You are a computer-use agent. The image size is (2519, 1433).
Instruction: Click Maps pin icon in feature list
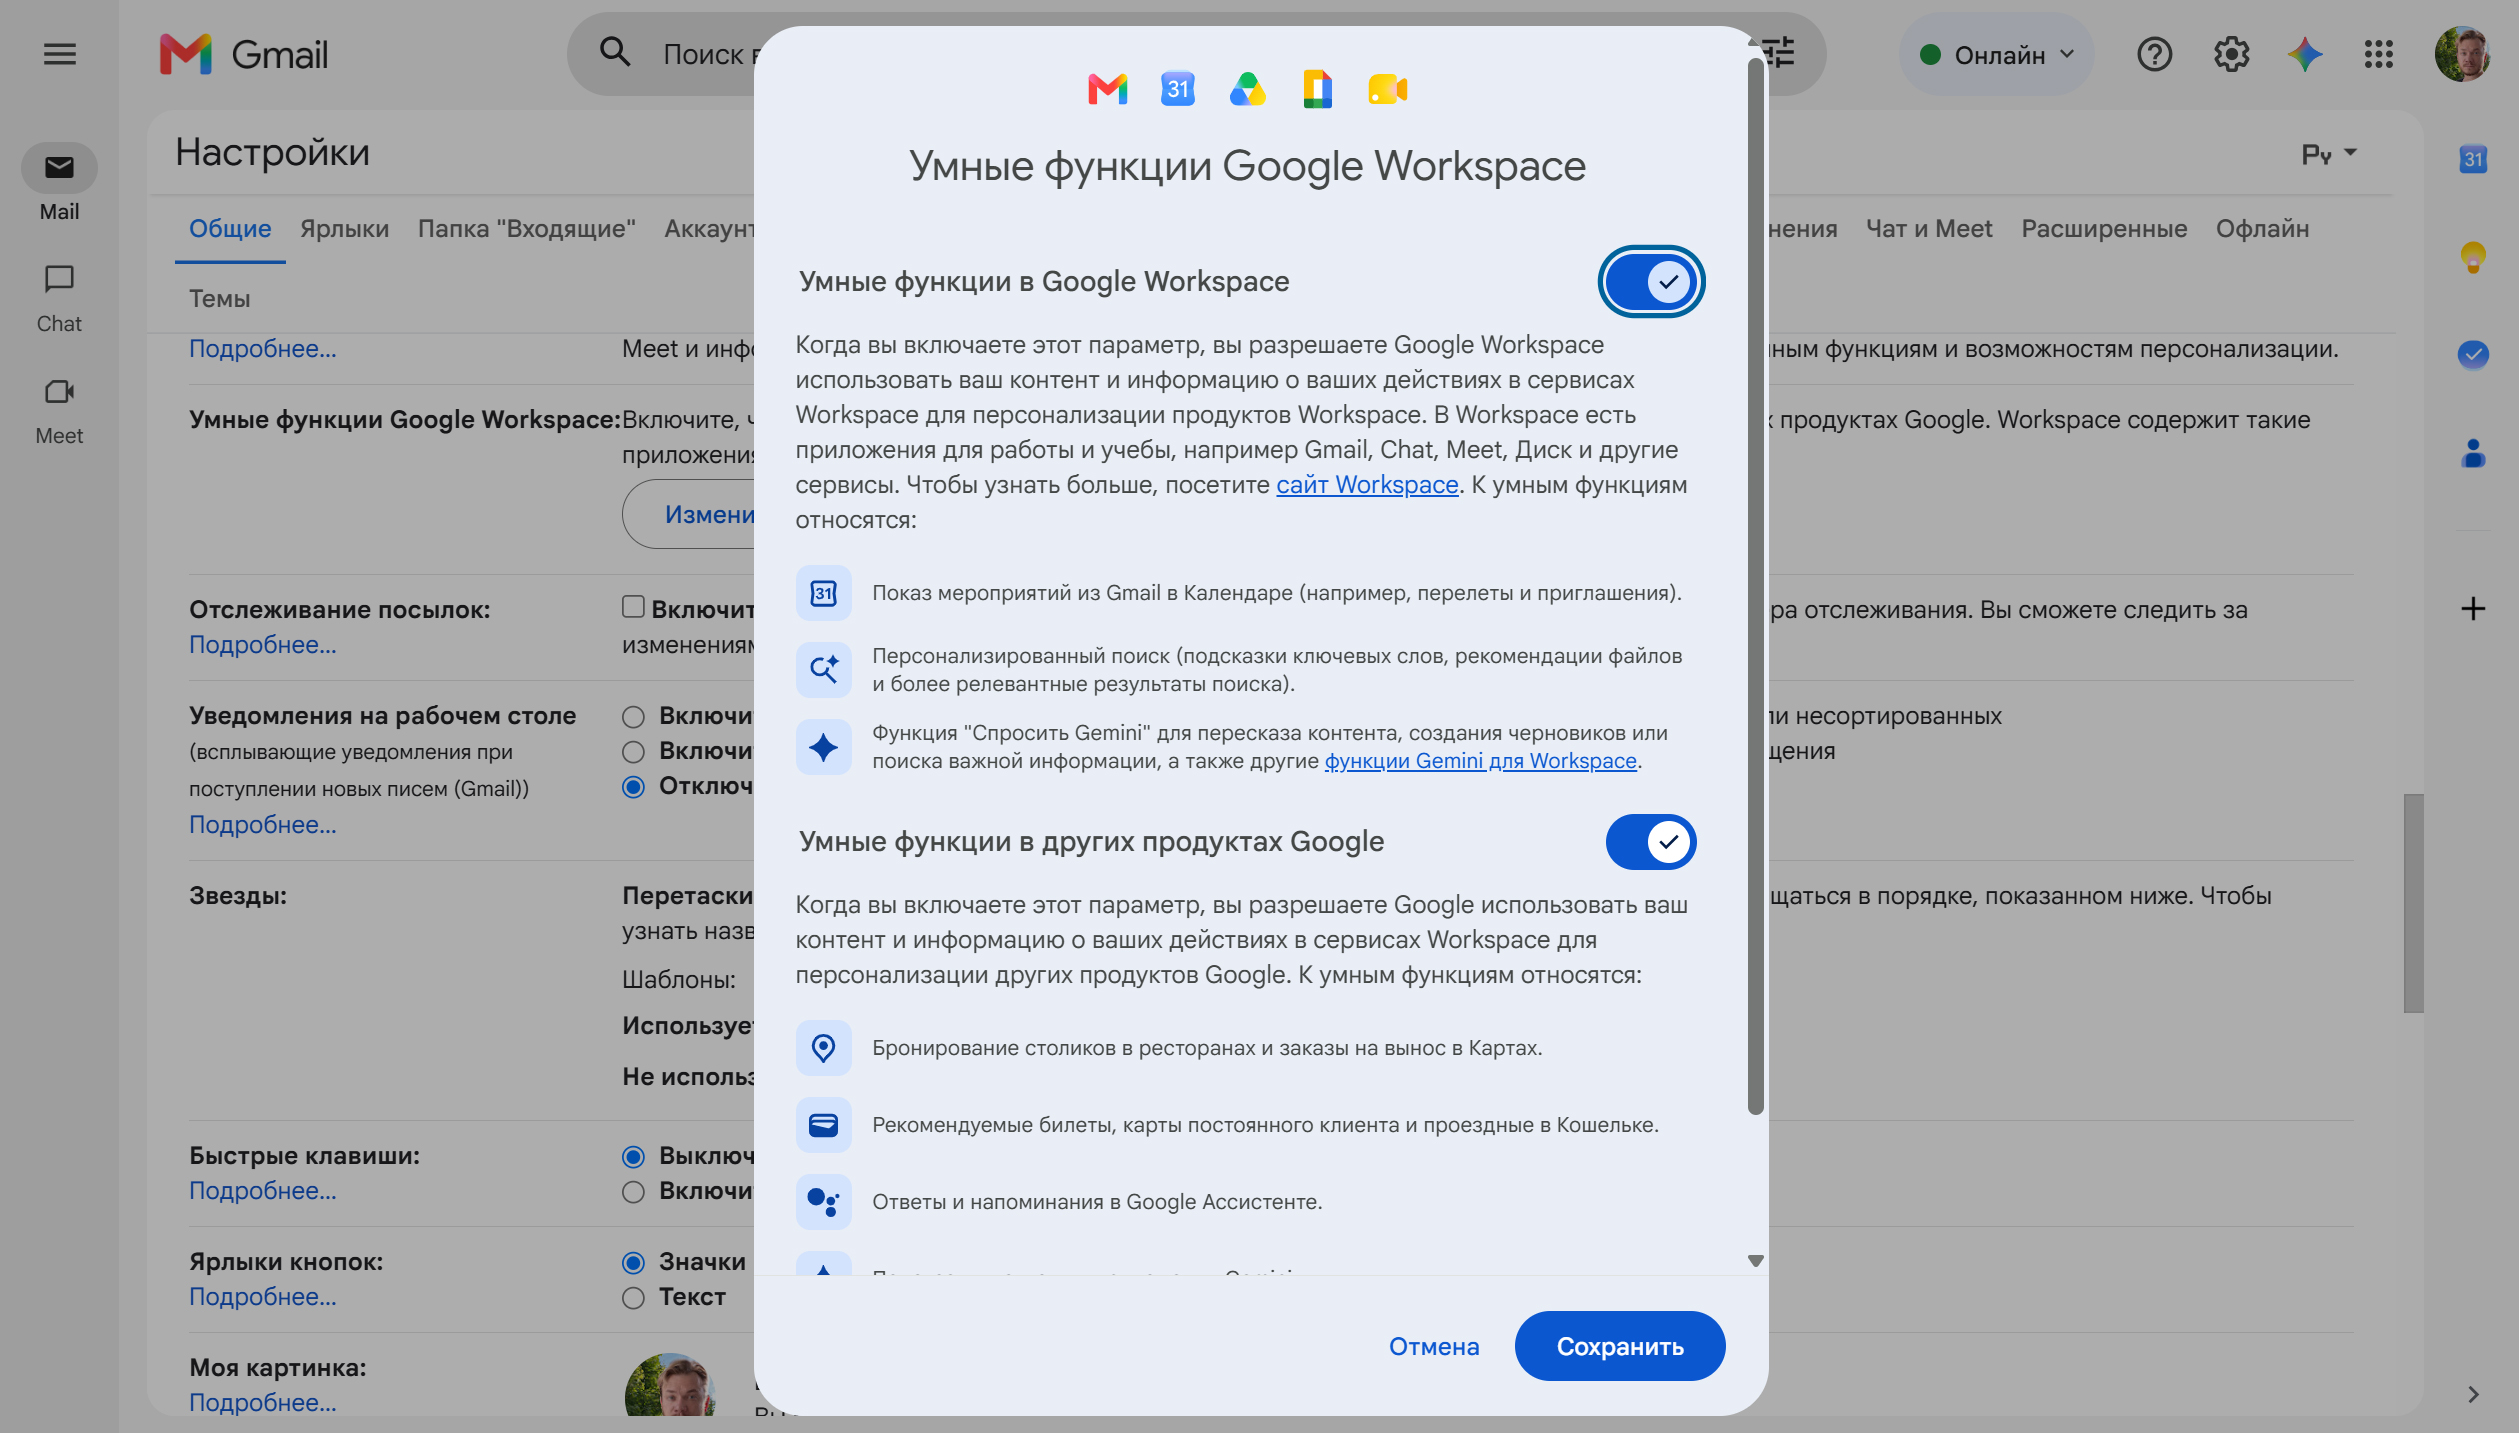click(823, 1048)
